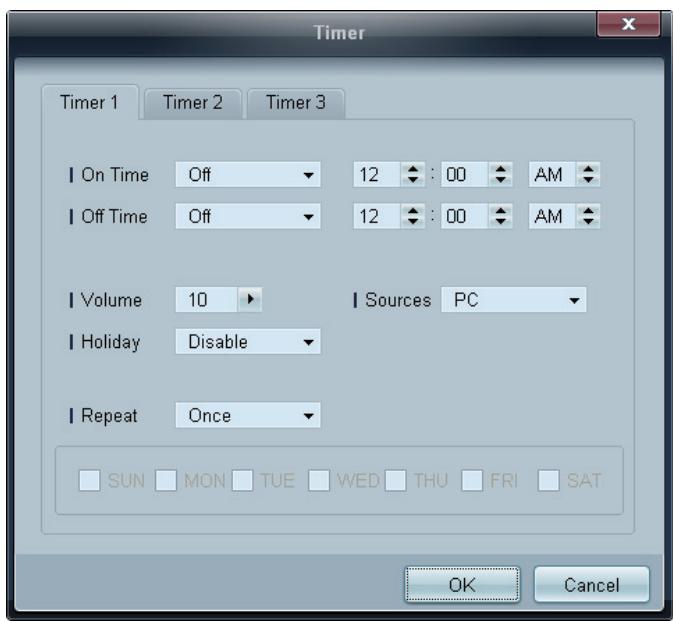
Task: Switch to the Timer 2 tab
Action: 193,103
